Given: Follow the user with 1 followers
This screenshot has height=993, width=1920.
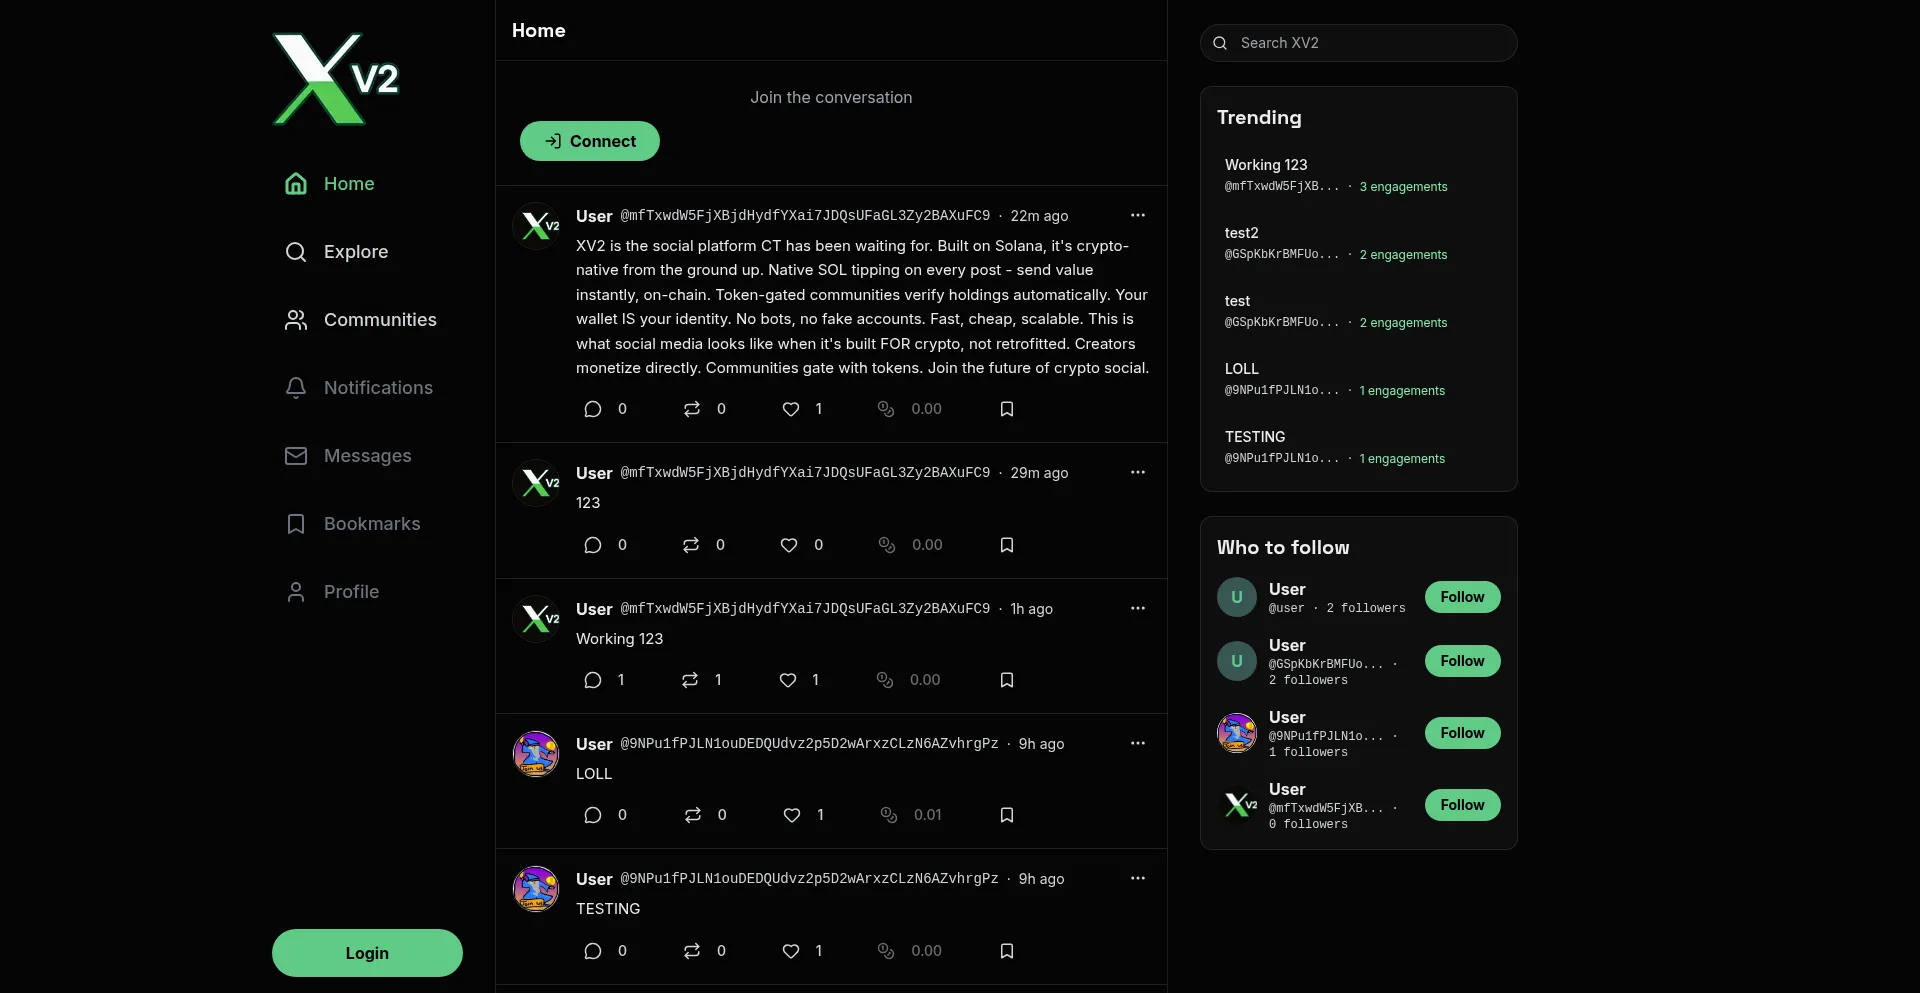Looking at the screenshot, I should 1462,733.
